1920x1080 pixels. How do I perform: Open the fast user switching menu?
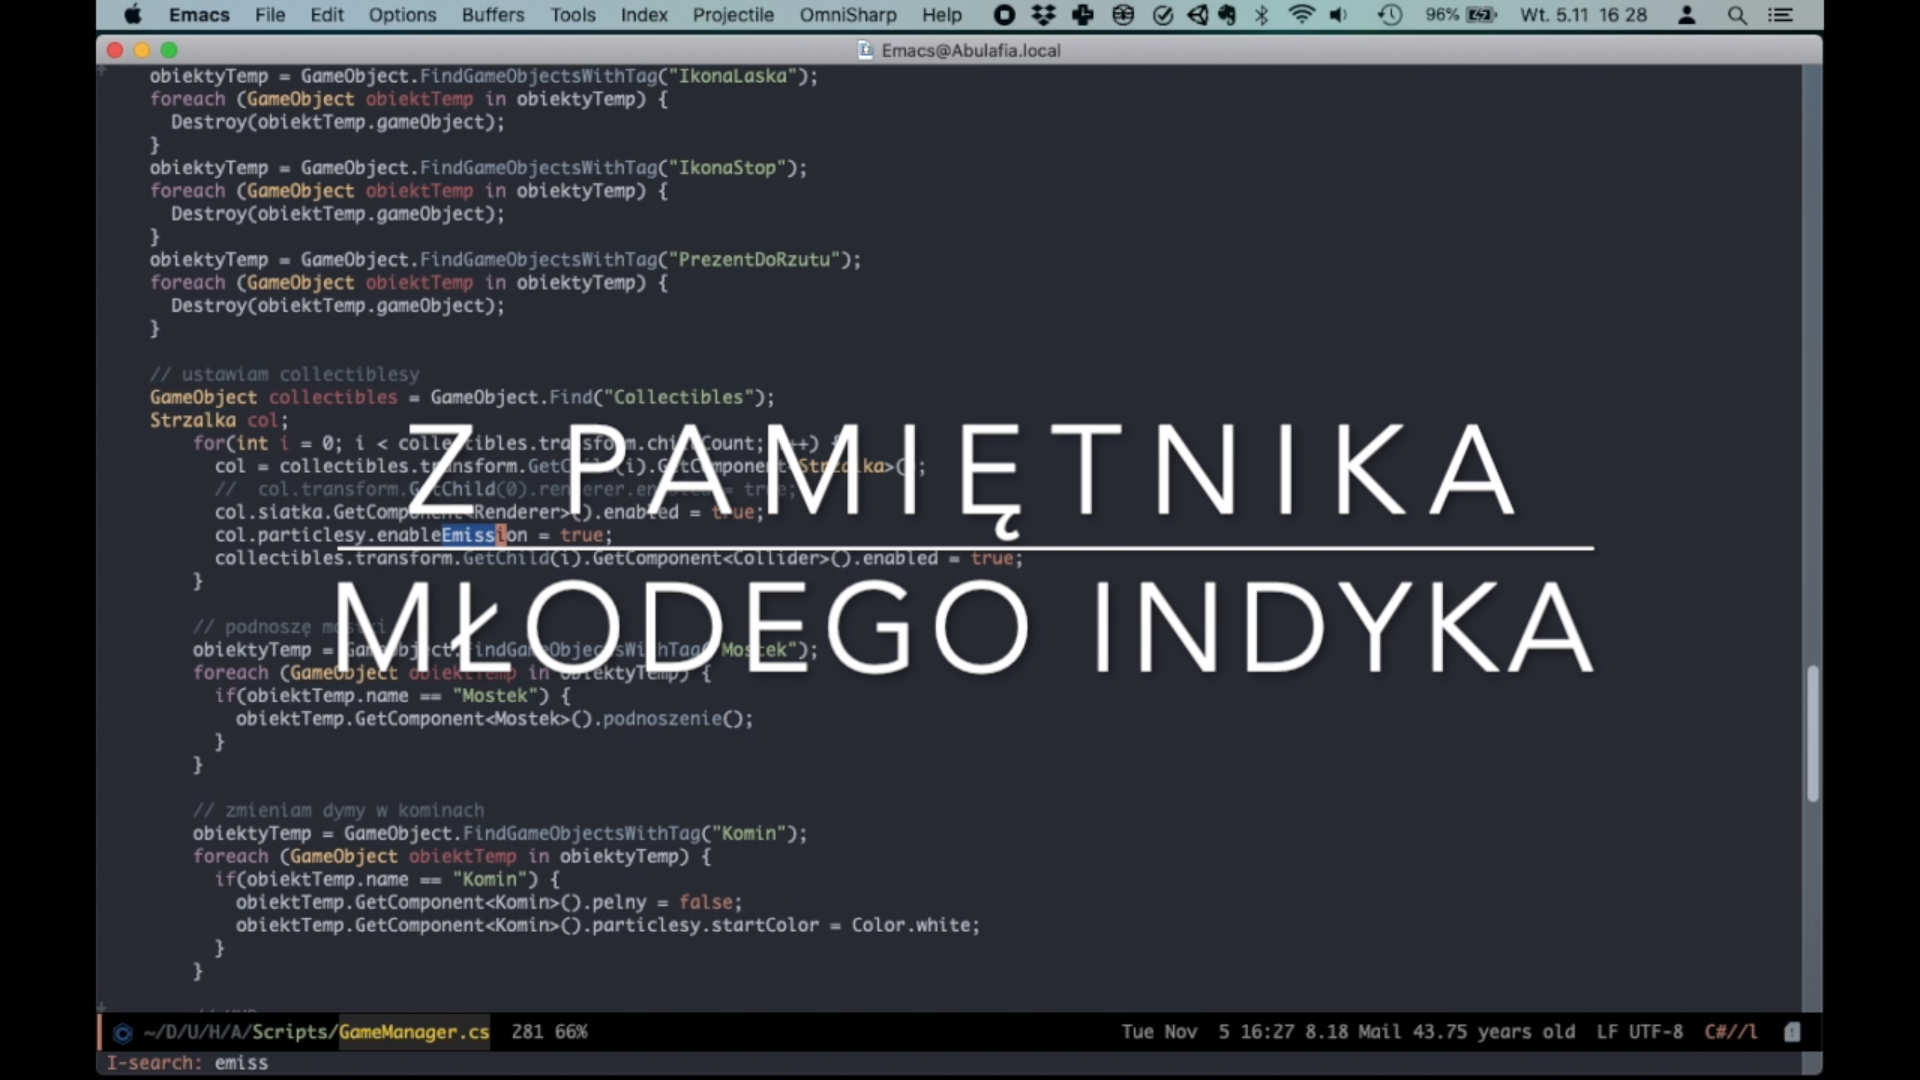(x=1685, y=15)
